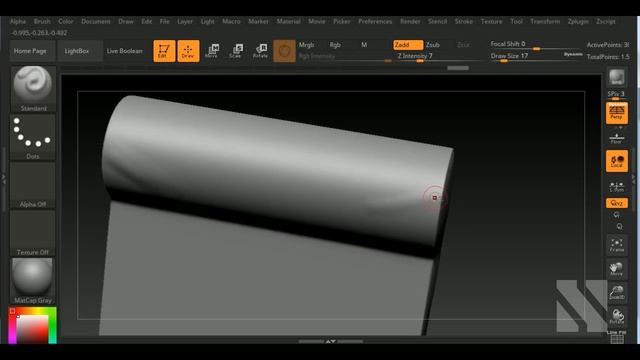Viewport: 640px width, 360px height.
Task: Open the Picker menu
Action: coord(342,21)
